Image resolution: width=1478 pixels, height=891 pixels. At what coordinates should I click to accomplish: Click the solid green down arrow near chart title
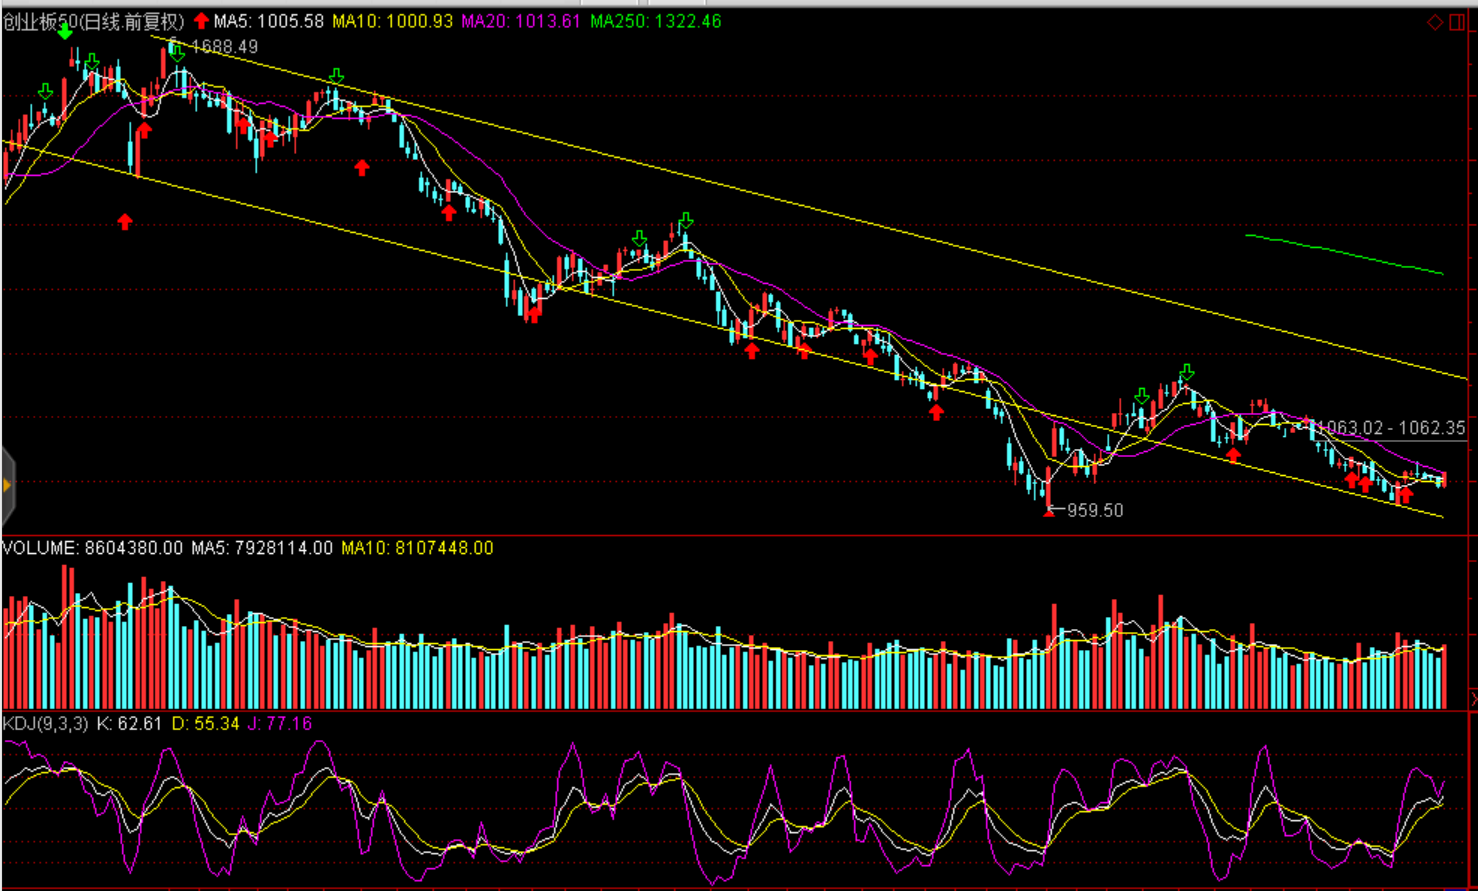click(x=65, y=33)
